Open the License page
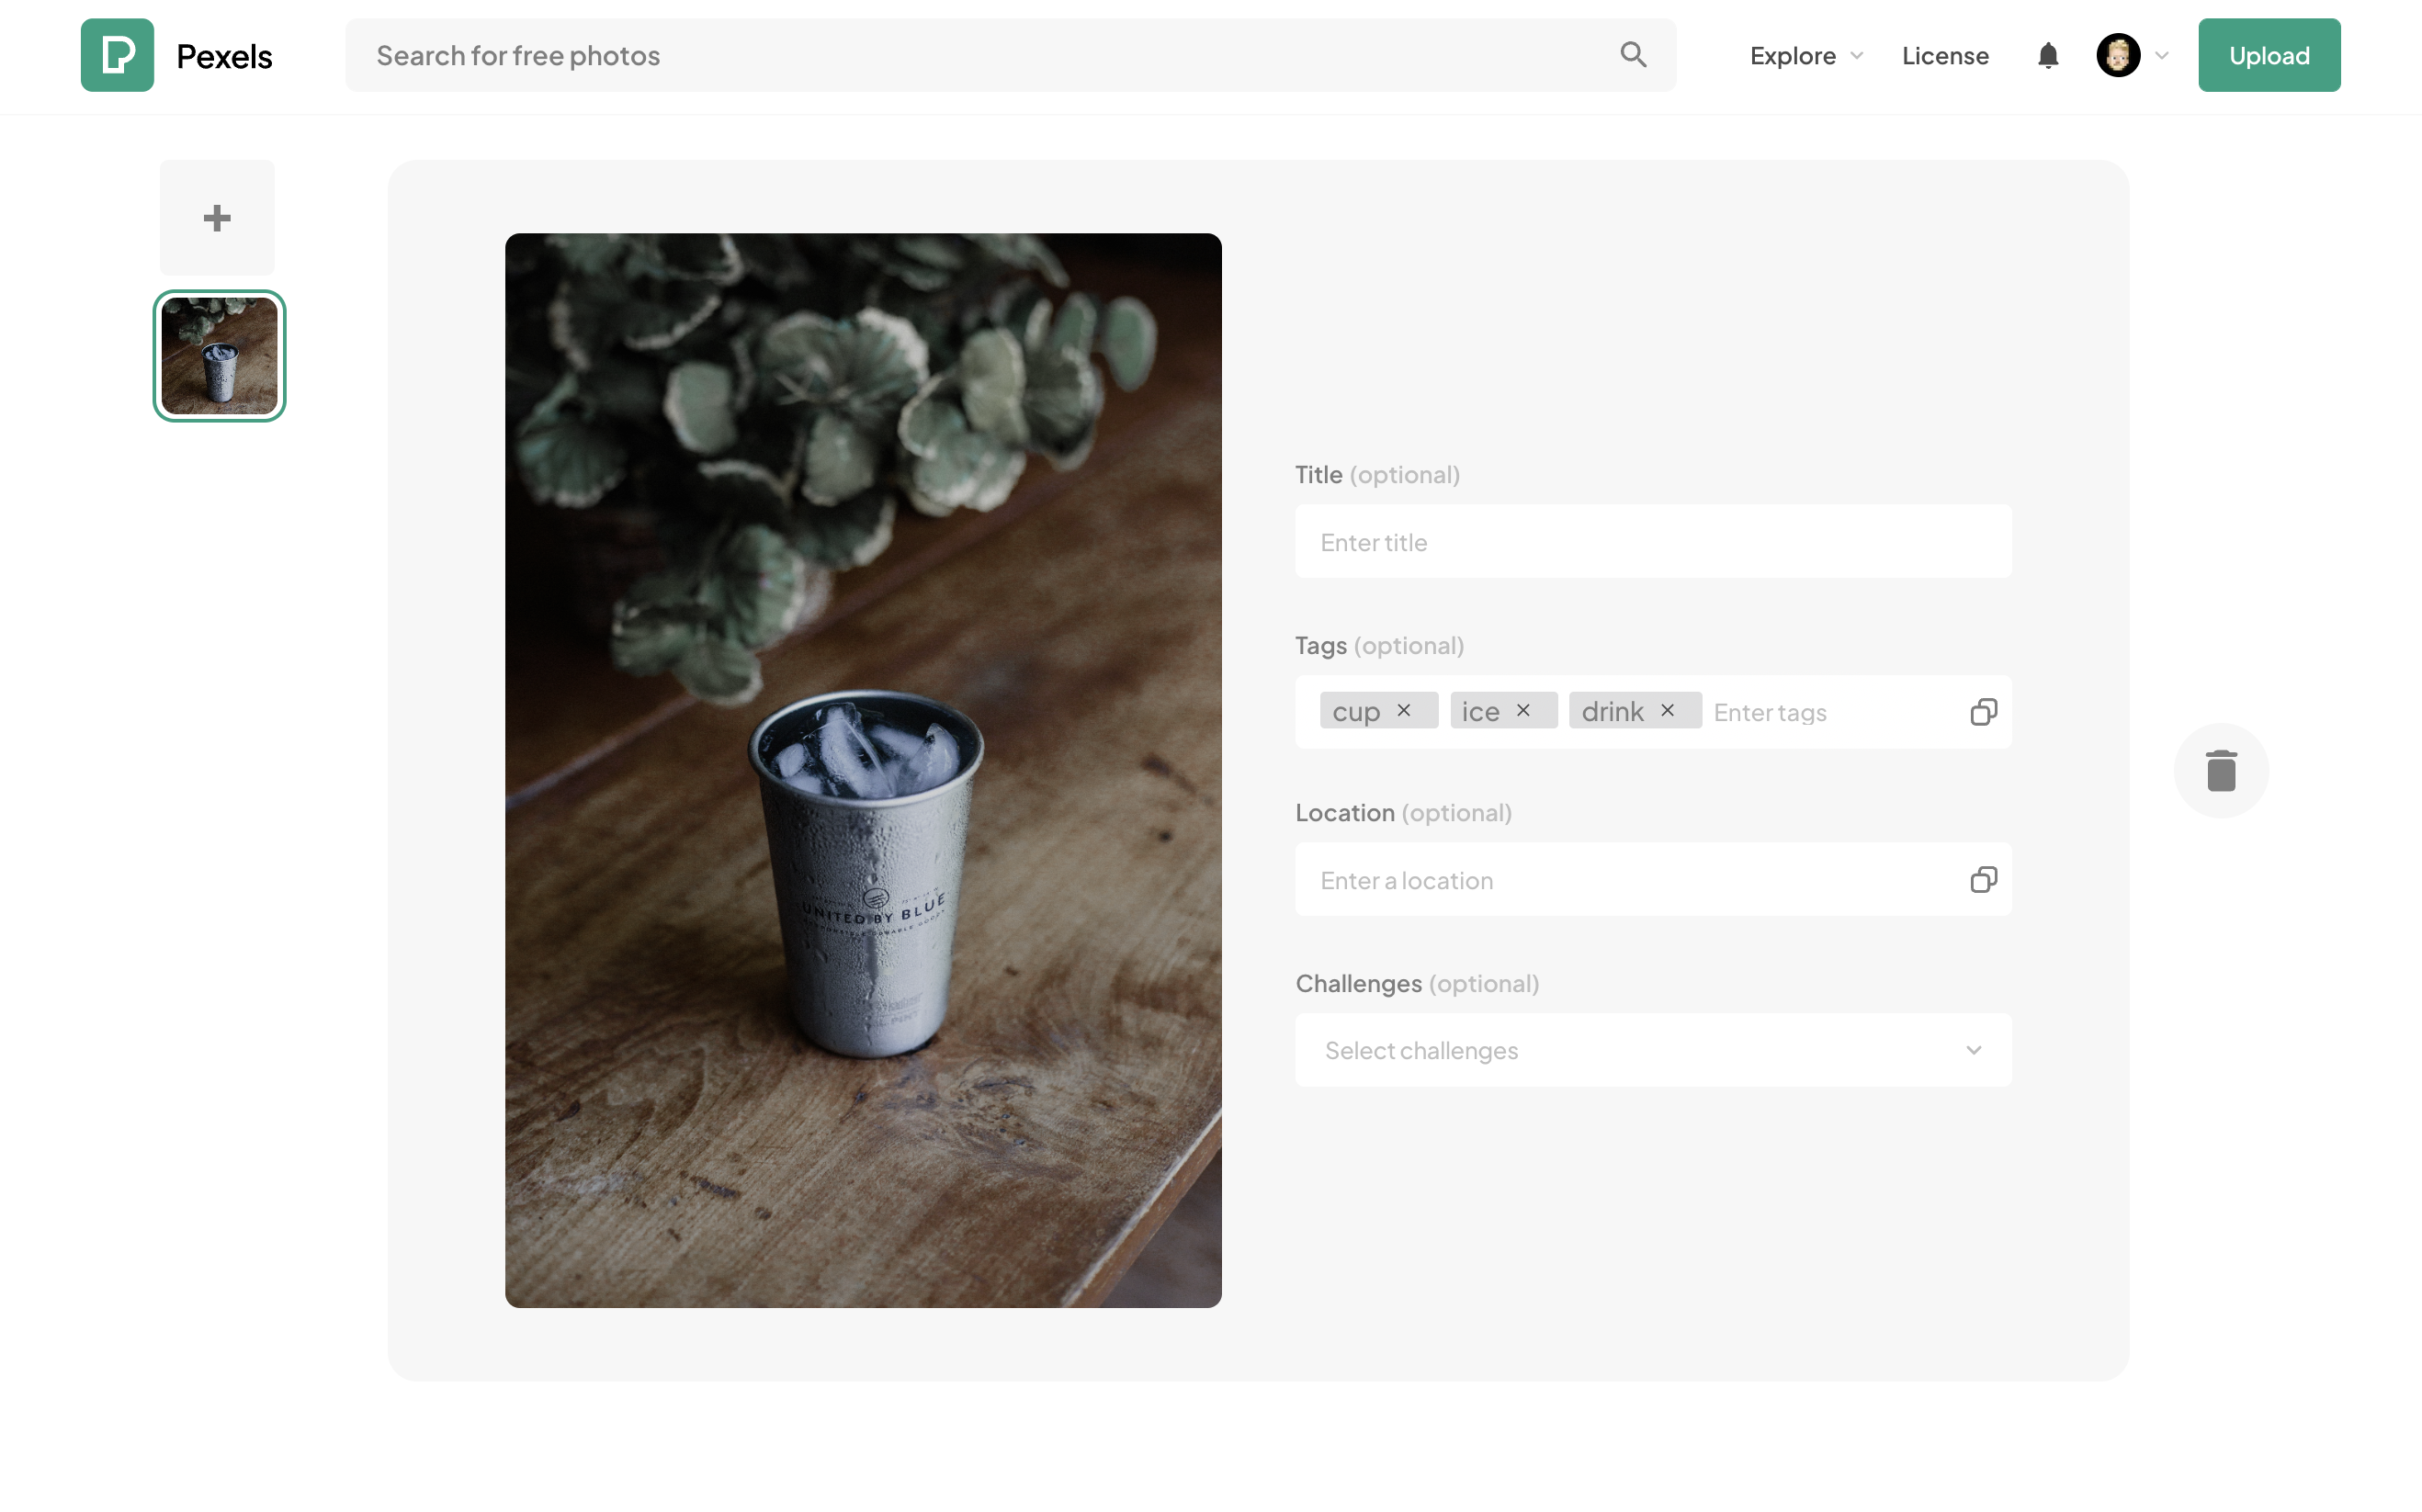 pyautogui.click(x=1944, y=56)
